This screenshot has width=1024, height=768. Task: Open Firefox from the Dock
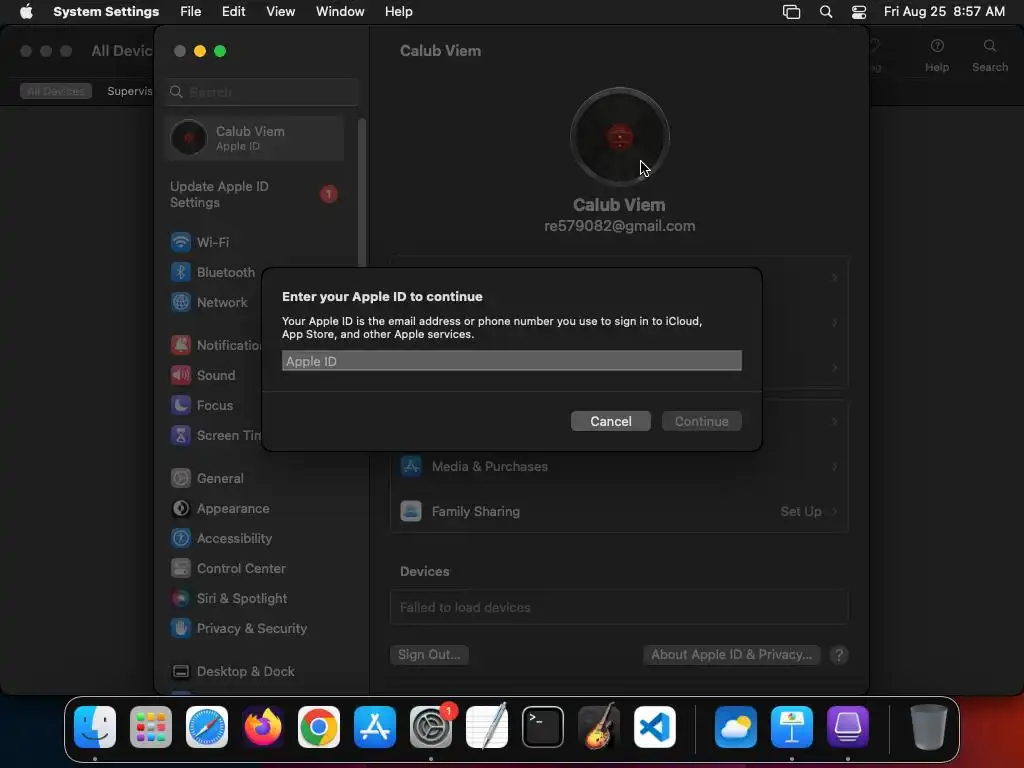tap(263, 727)
